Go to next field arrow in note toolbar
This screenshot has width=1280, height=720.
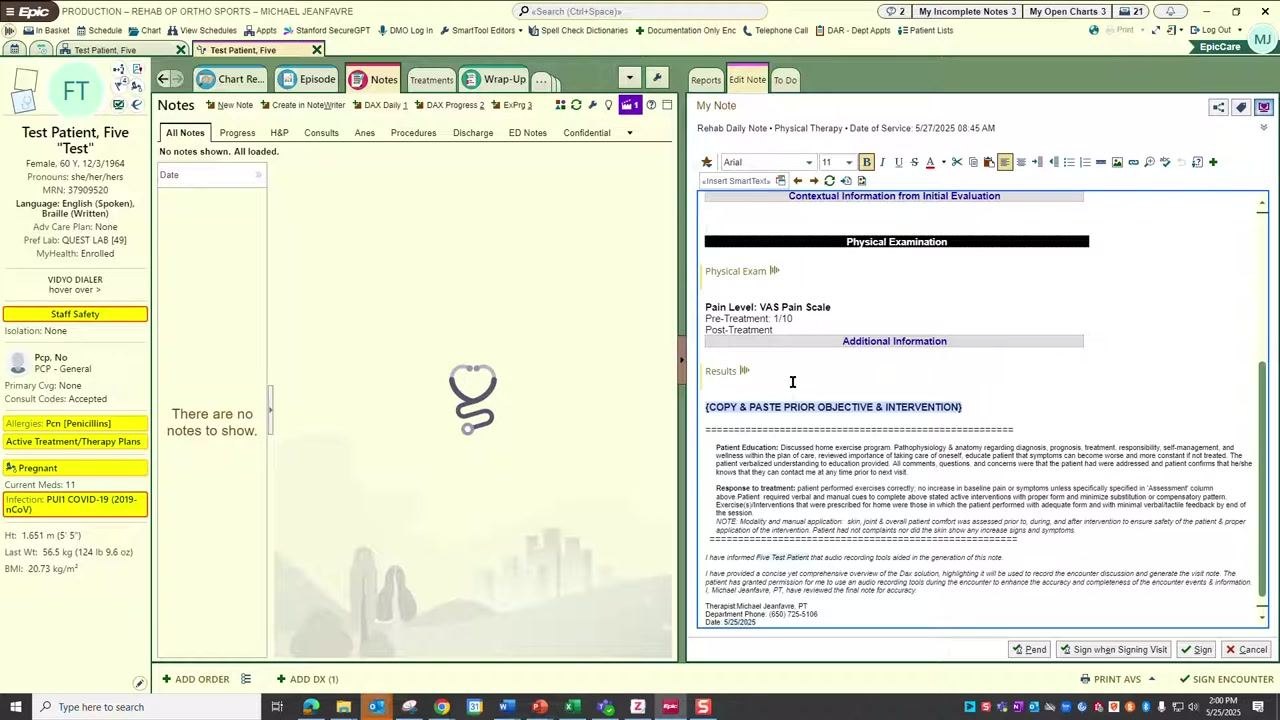[813, 181]
